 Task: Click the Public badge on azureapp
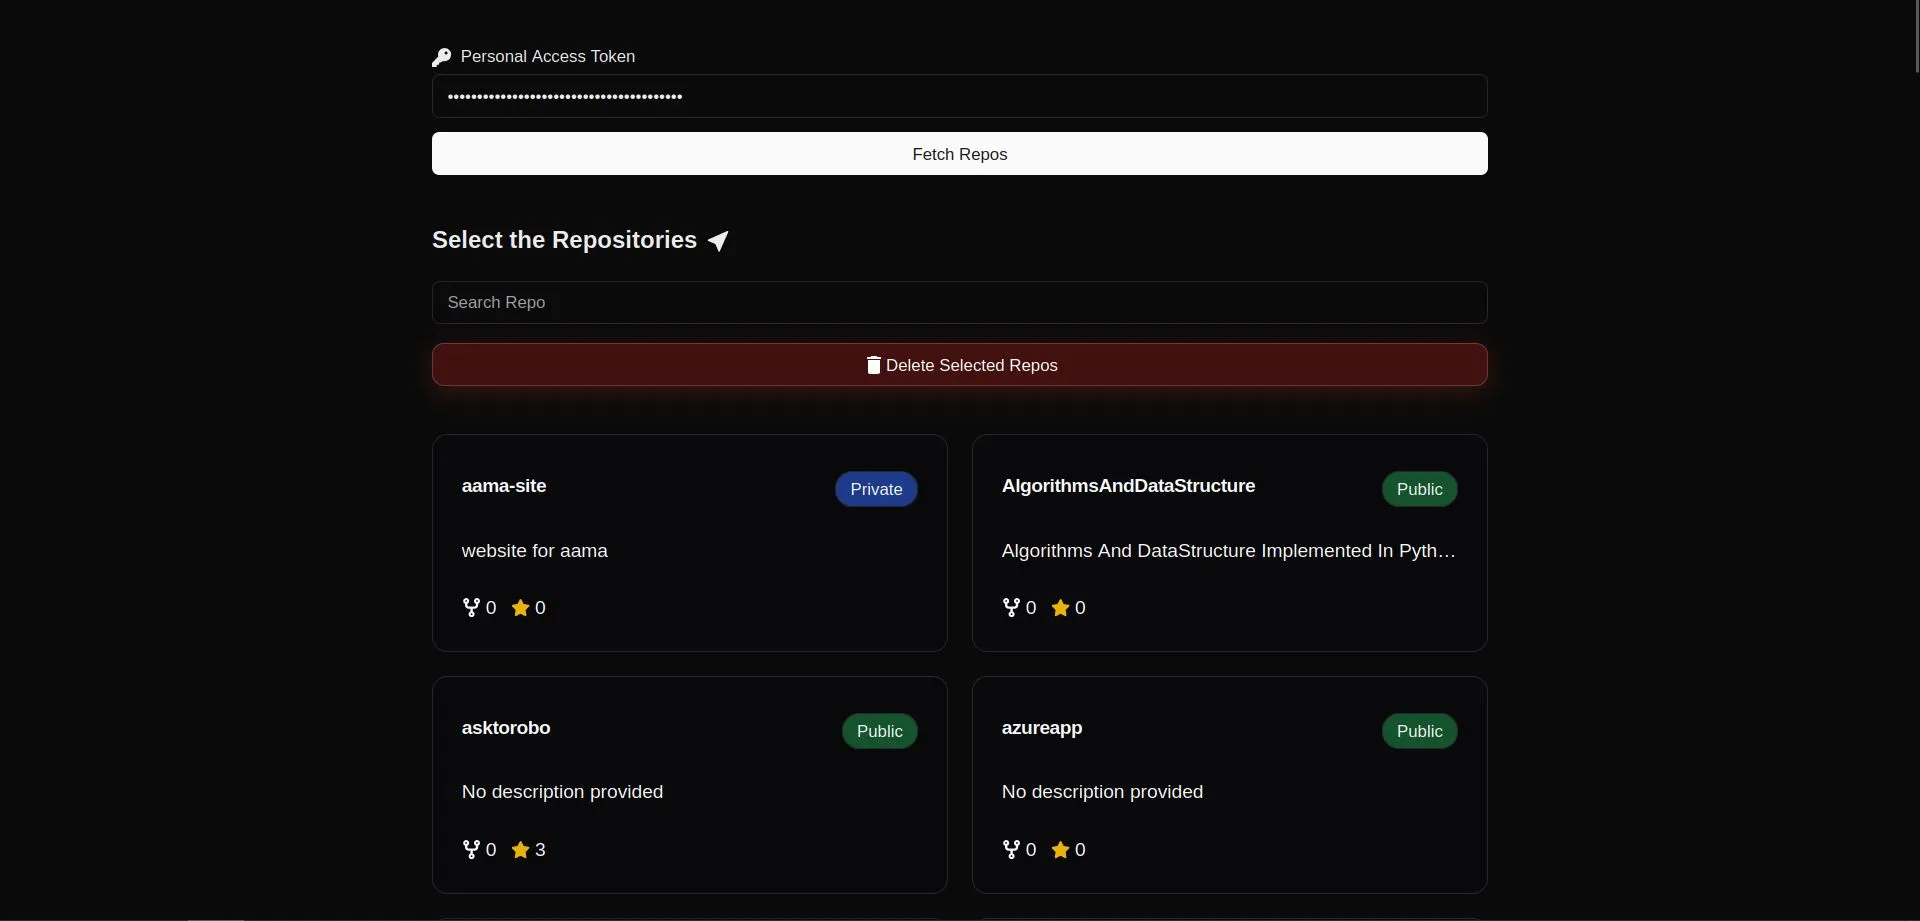point(1419,731)
